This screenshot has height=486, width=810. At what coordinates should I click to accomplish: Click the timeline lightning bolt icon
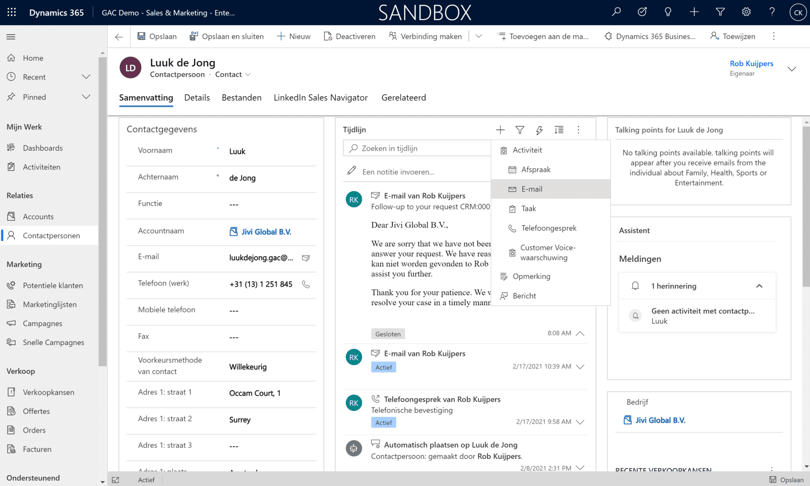point(539,130)
